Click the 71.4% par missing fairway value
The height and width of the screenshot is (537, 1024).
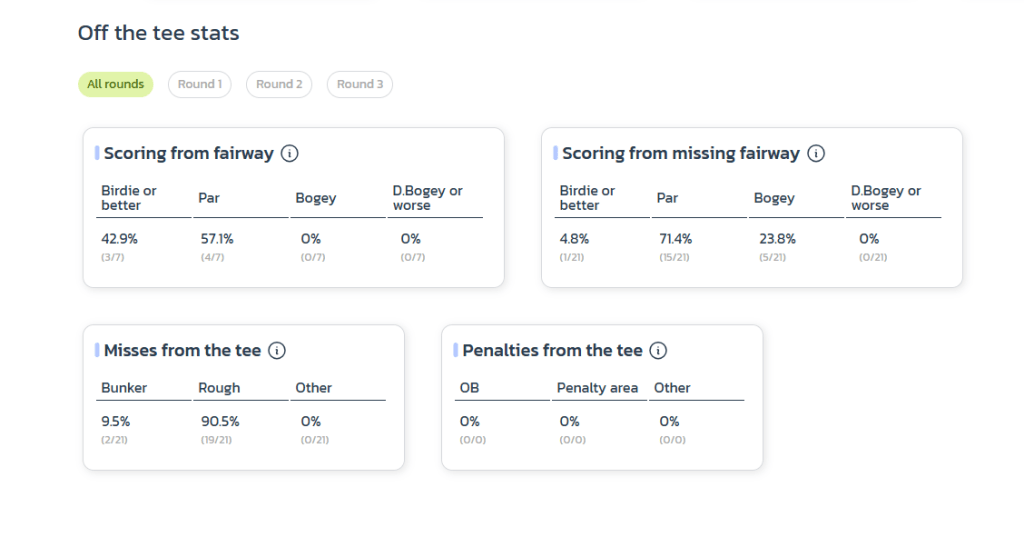674,239
